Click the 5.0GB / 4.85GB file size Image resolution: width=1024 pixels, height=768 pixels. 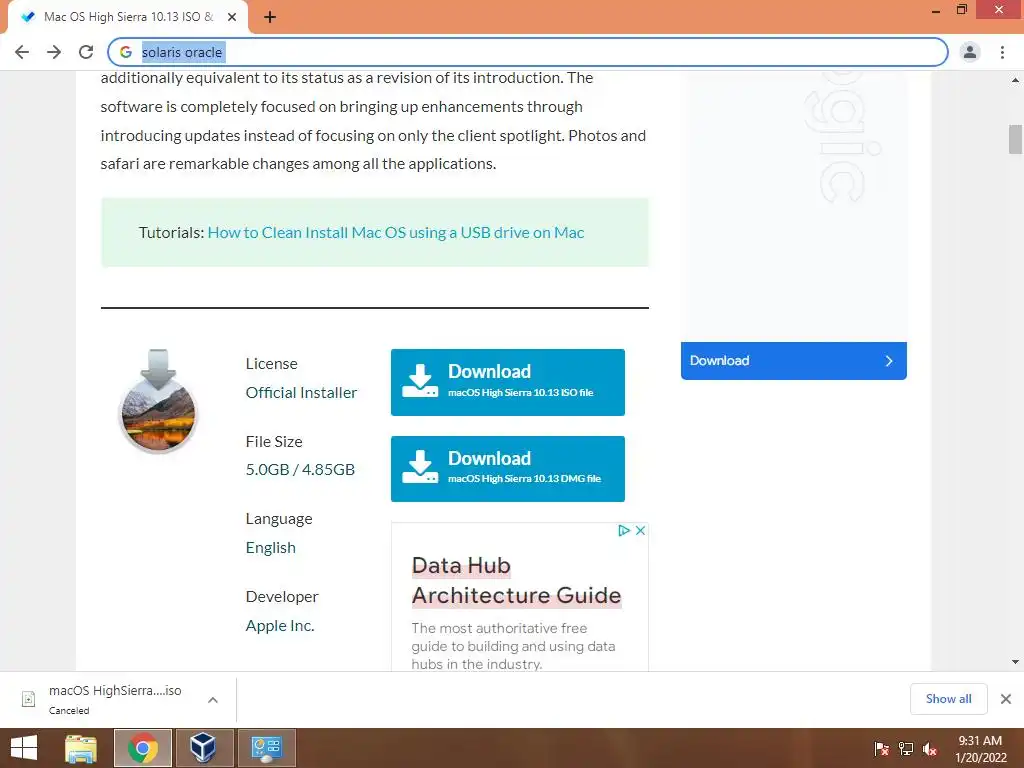click(x=300, y=470)
